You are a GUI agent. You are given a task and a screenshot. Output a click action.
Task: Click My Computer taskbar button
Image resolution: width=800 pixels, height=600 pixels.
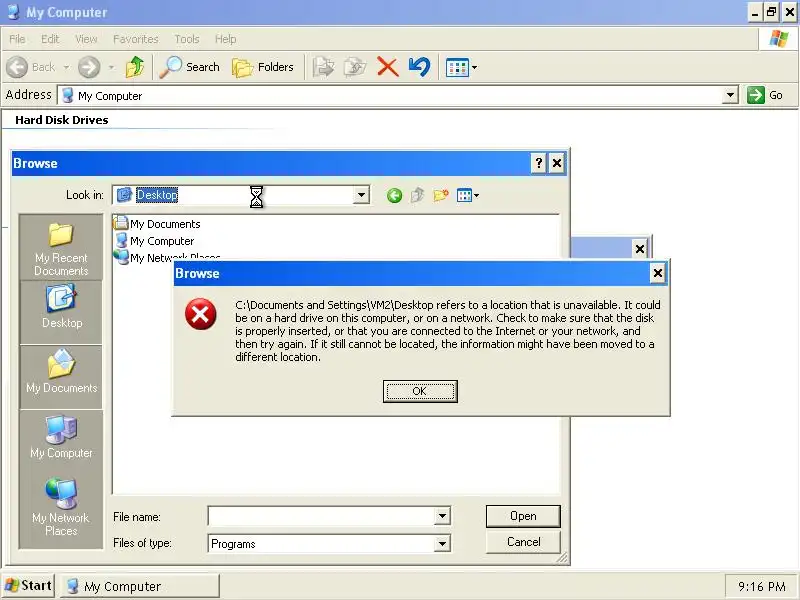140,586
